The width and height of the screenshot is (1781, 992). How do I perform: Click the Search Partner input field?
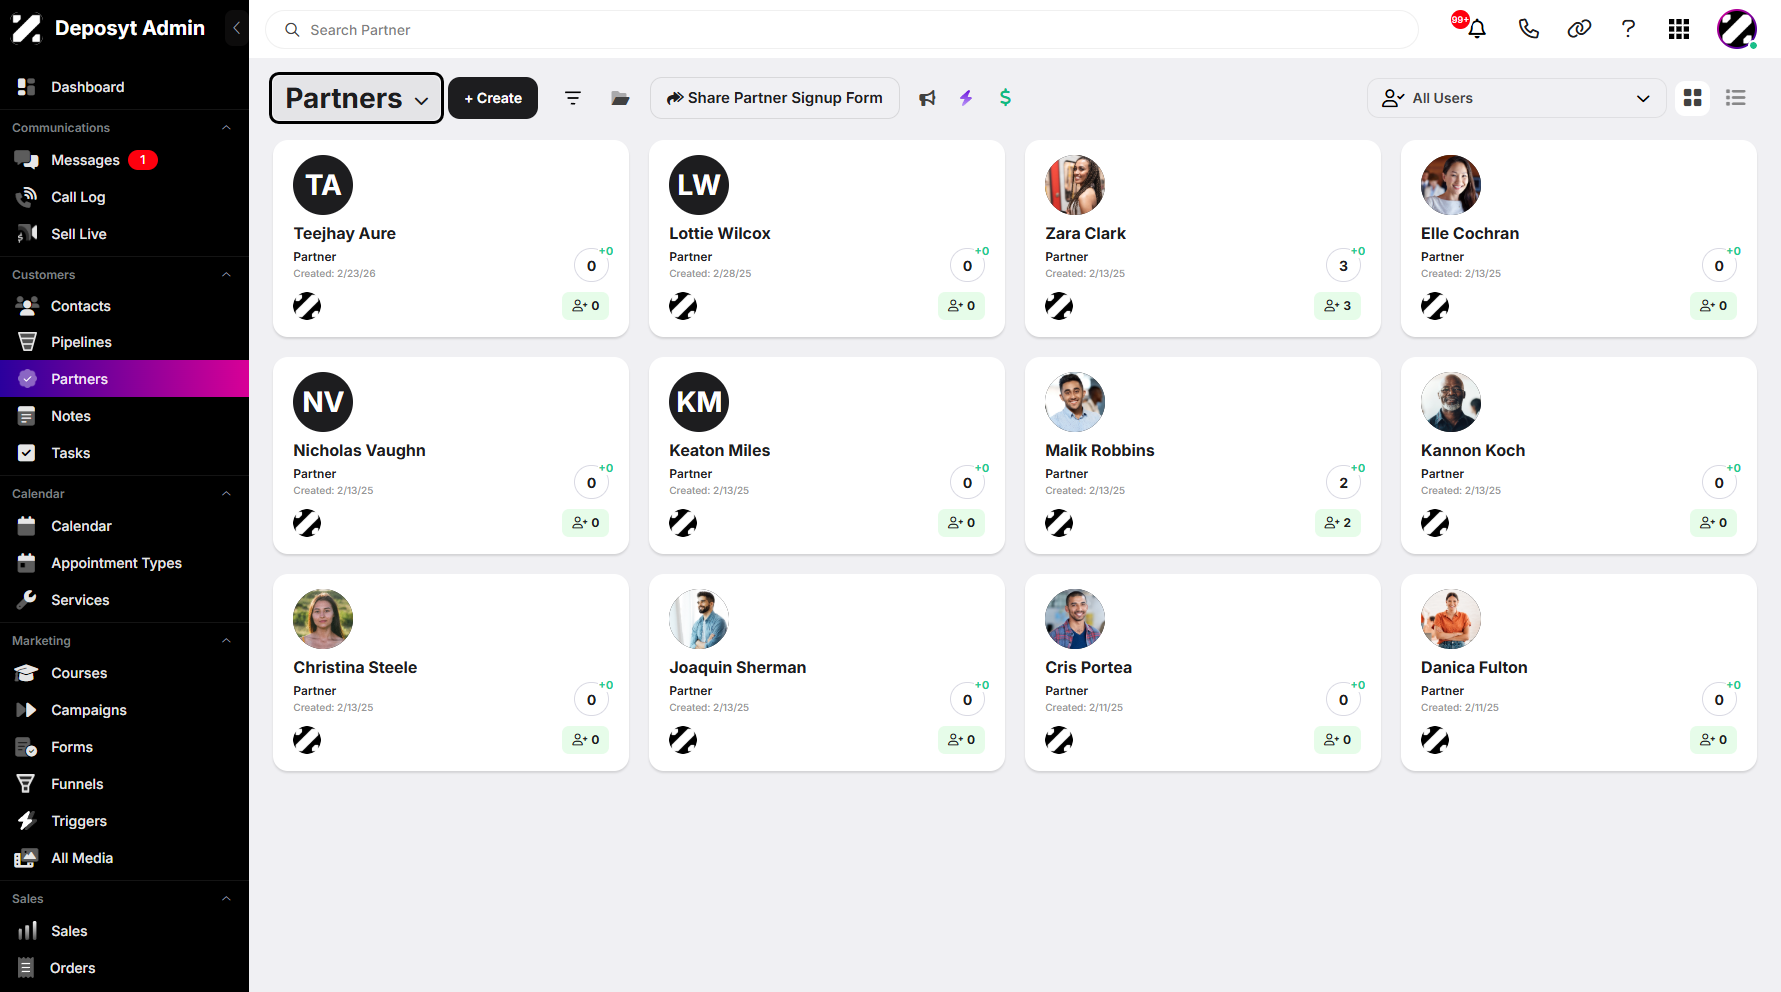click(x=842, y=30)
